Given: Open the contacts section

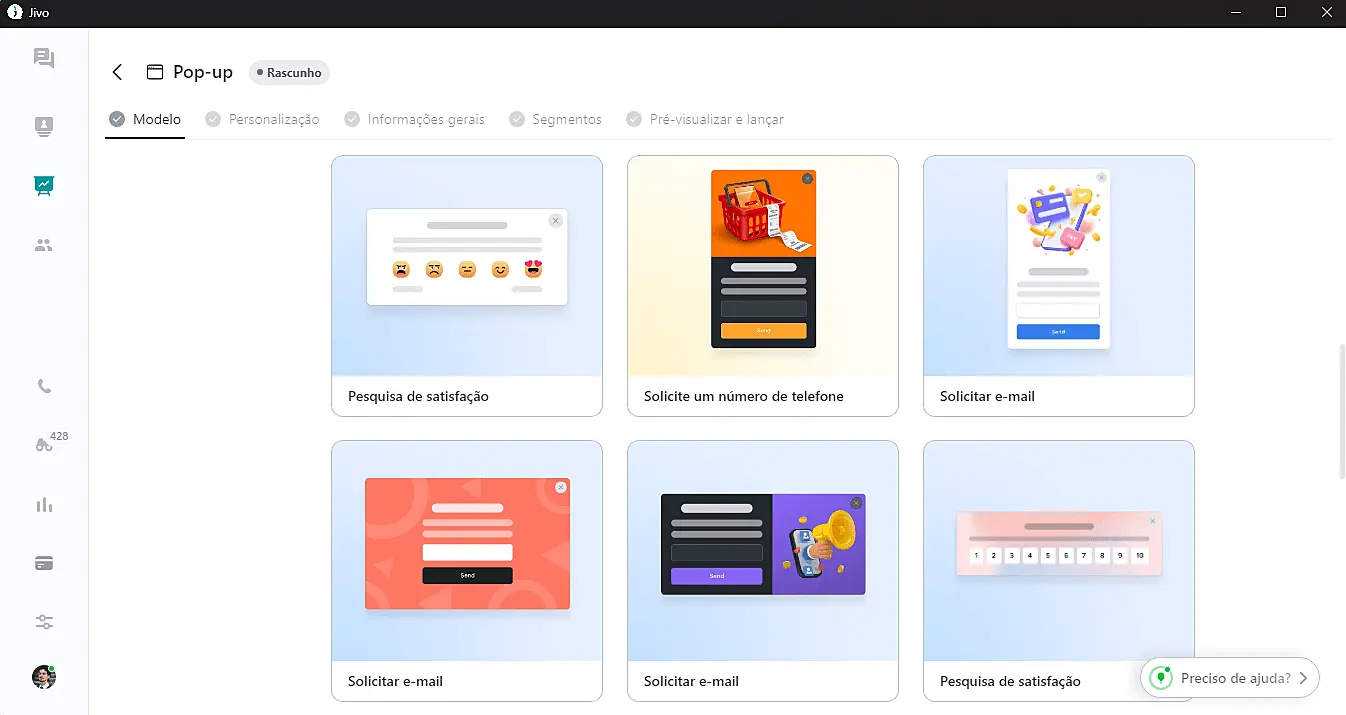Looking at the screenshot, I should pos(43,126).
